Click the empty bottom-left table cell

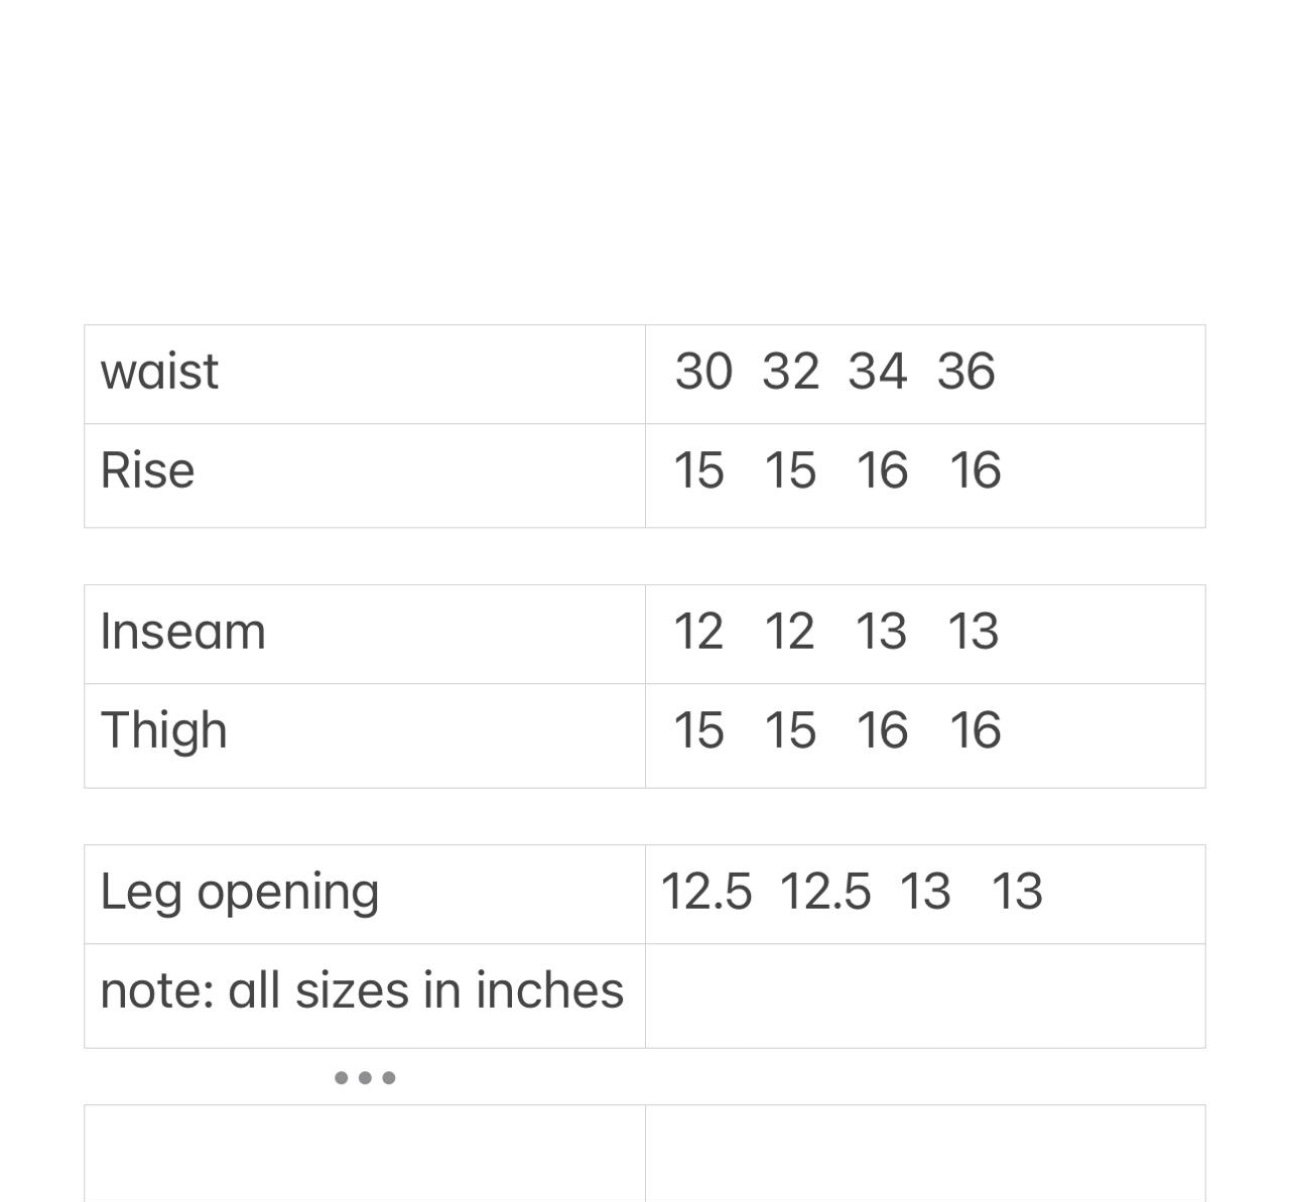[x=364, y=1152]
